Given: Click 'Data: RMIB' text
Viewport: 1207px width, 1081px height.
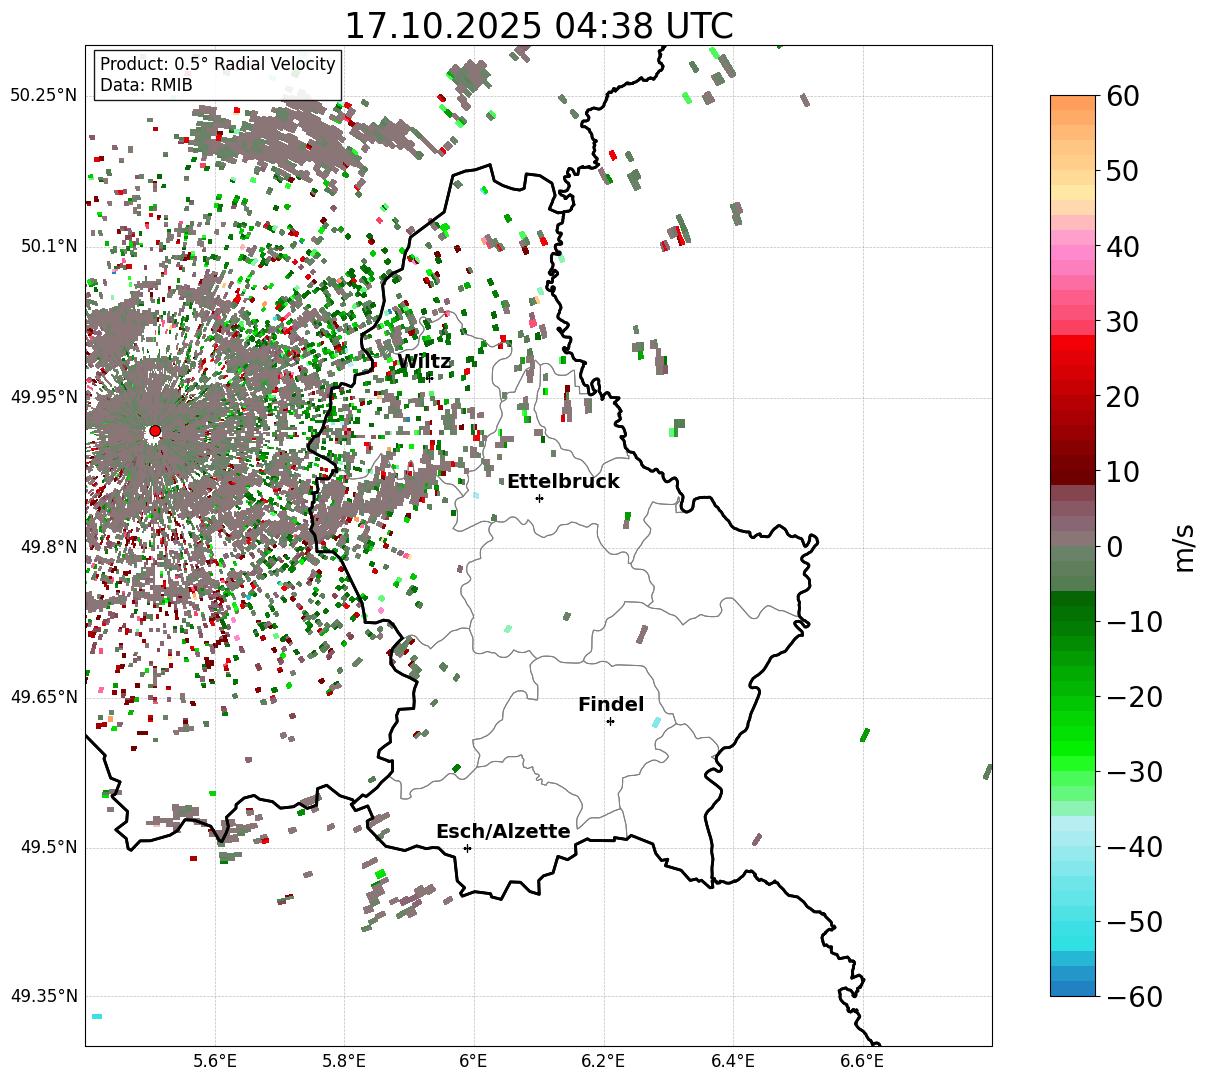Looking at the screenshot, I should (146, 86).
